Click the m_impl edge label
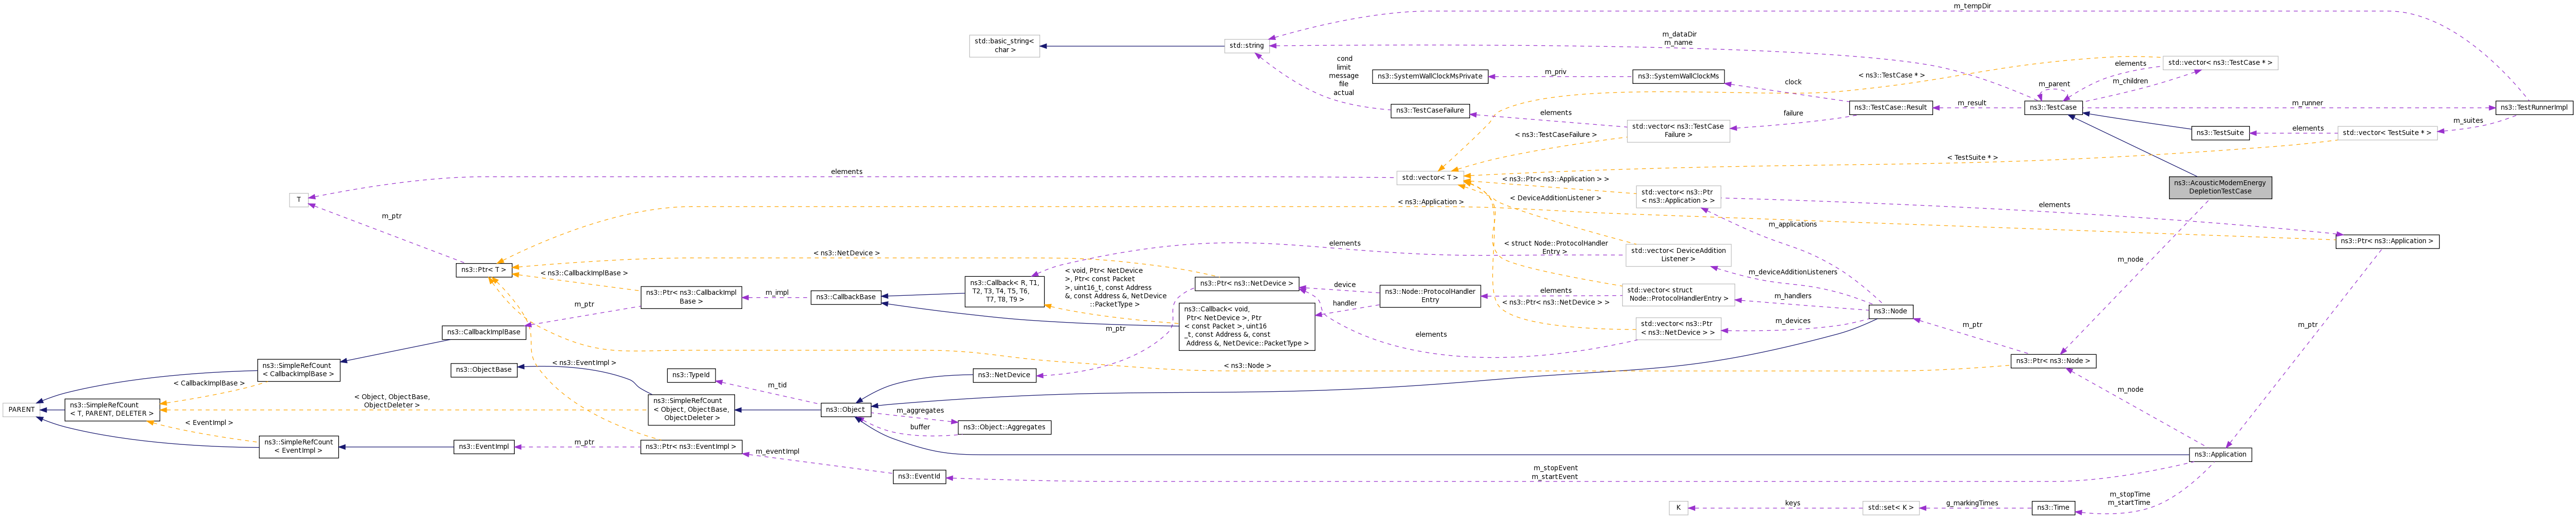Image resolution: width=2576 pixels, height=518 pixels. 777,293
